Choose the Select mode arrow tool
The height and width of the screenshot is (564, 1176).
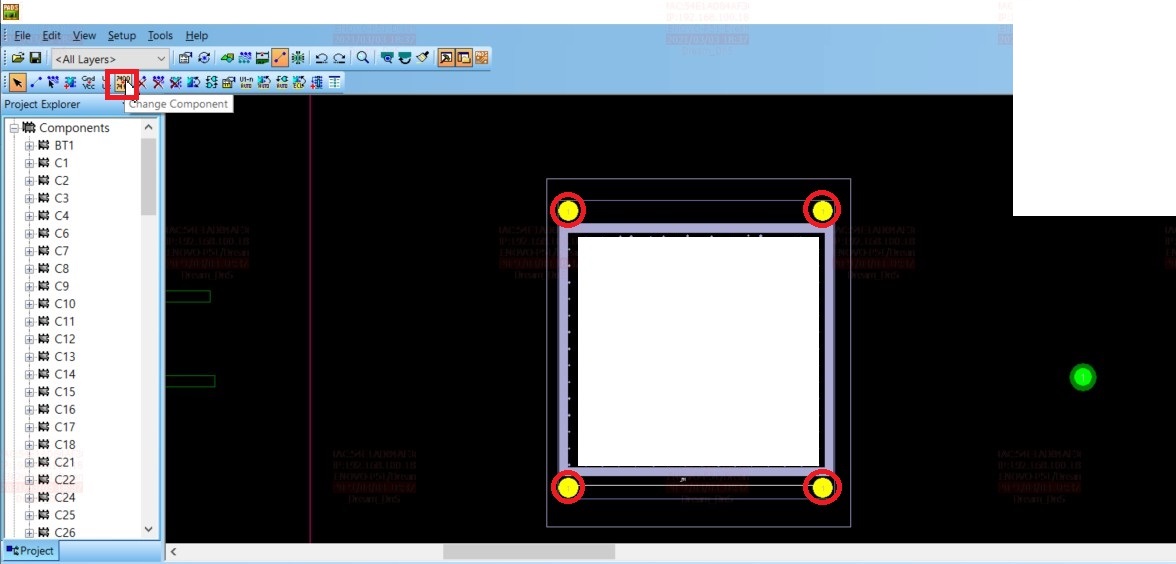pos(16,82)
